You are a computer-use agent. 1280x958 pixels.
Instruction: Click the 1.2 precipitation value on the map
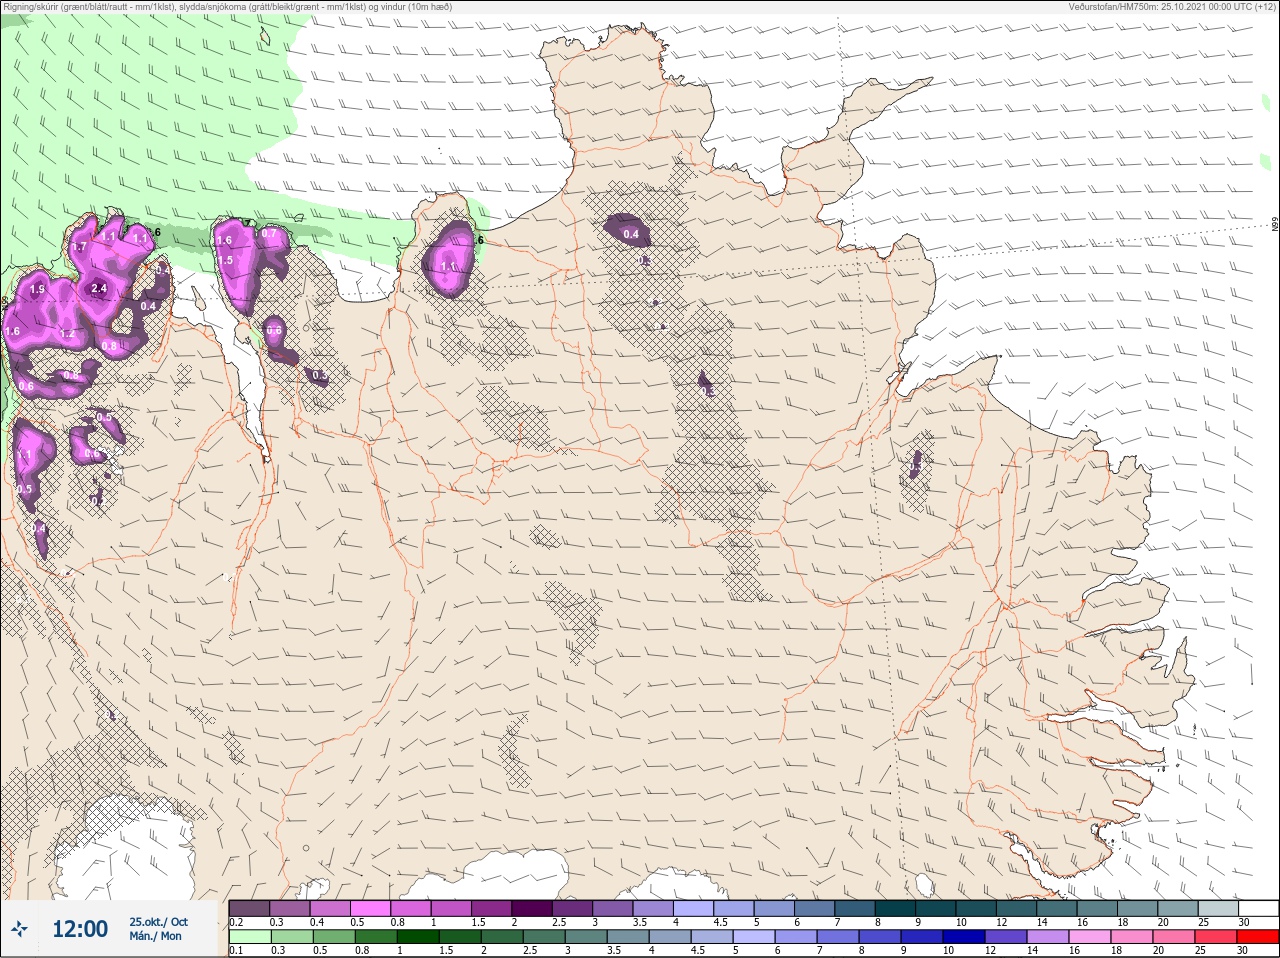67,334
